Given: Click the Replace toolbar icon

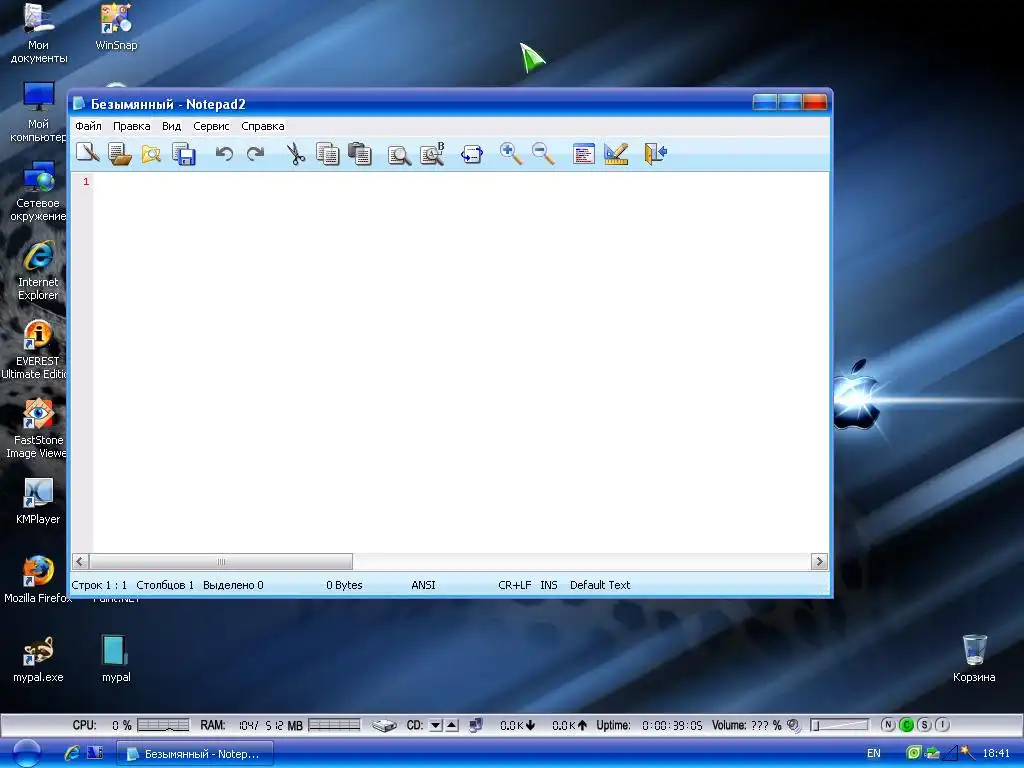Looking at the screenshot, I should click(432, 153).
